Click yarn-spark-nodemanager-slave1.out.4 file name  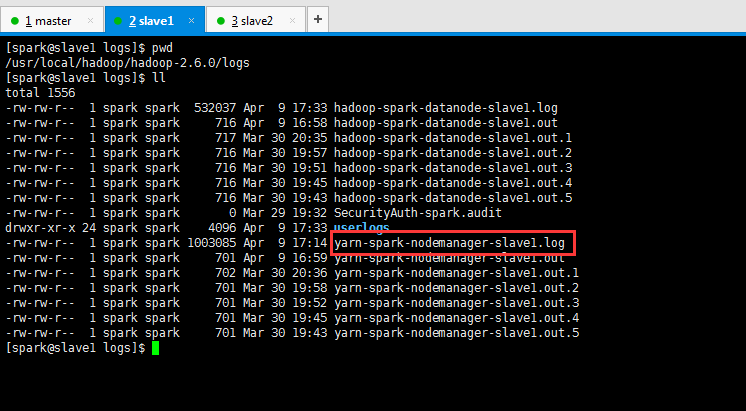pyautogui.click(x=457, y=318)
